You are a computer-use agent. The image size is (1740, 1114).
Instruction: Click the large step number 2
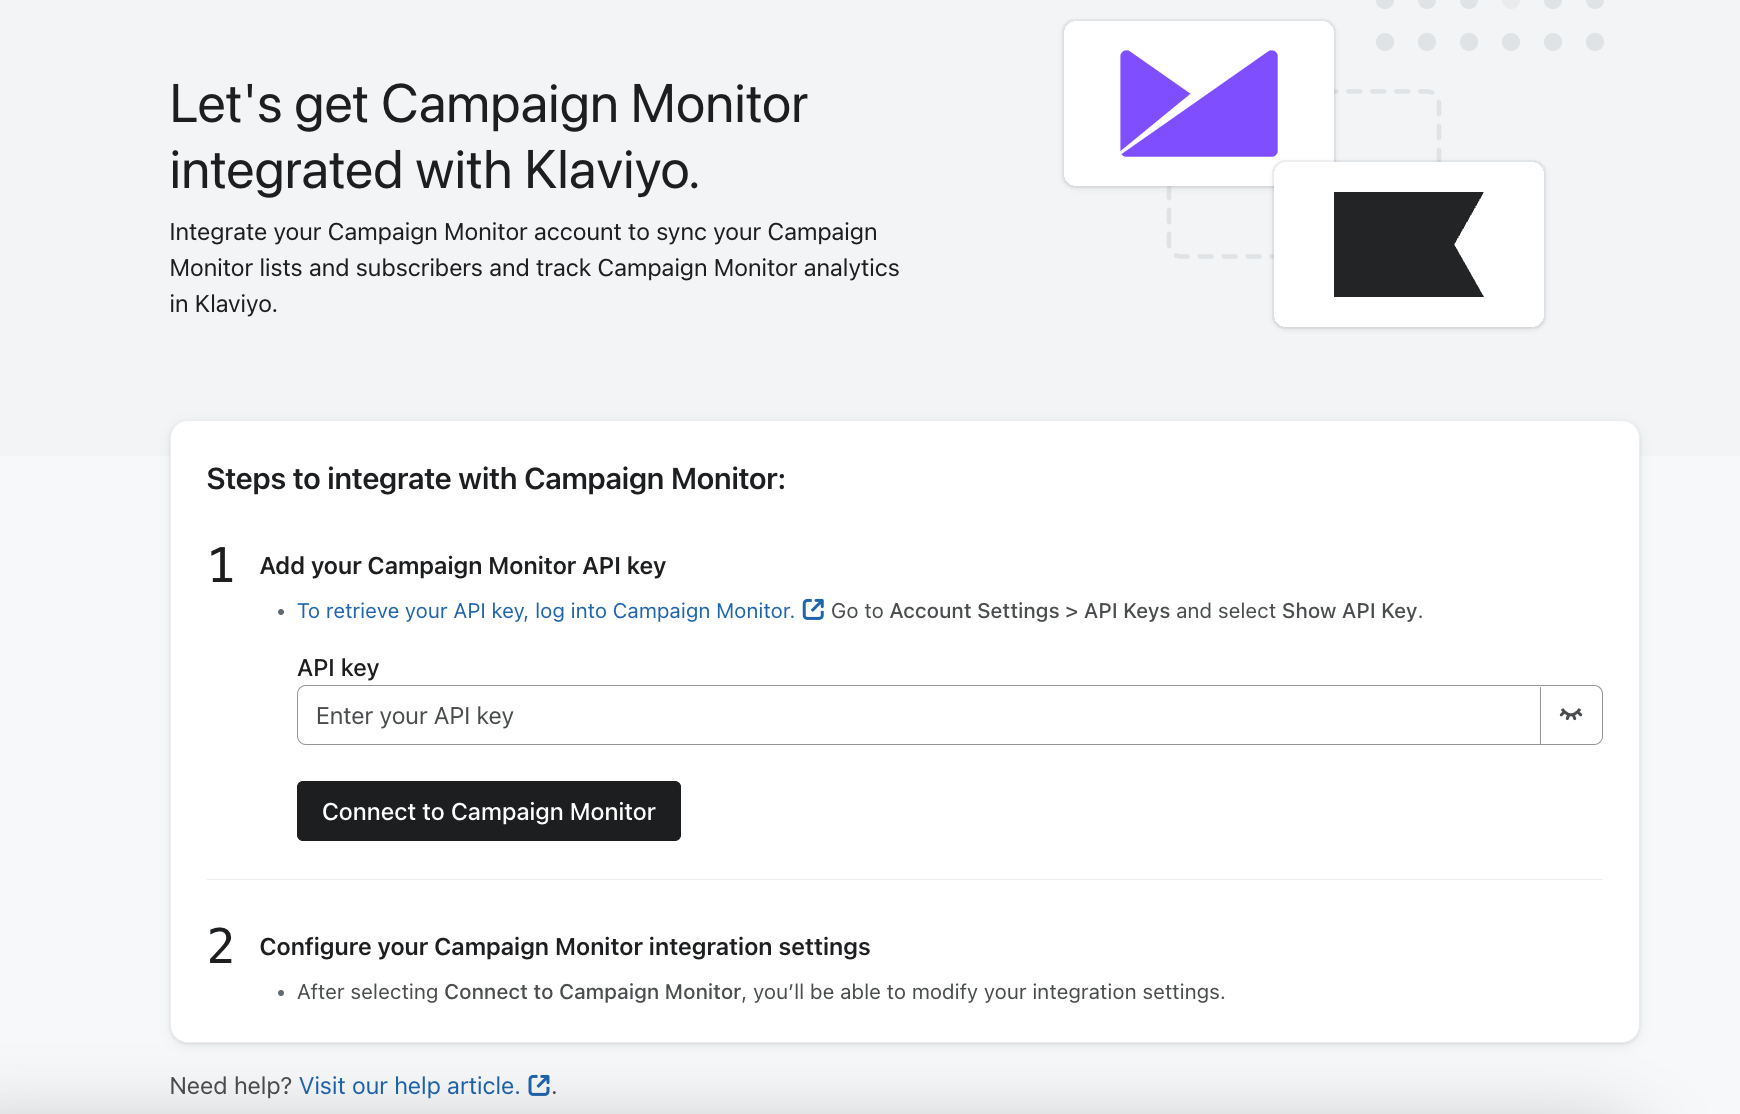click(x=221, y=946)
